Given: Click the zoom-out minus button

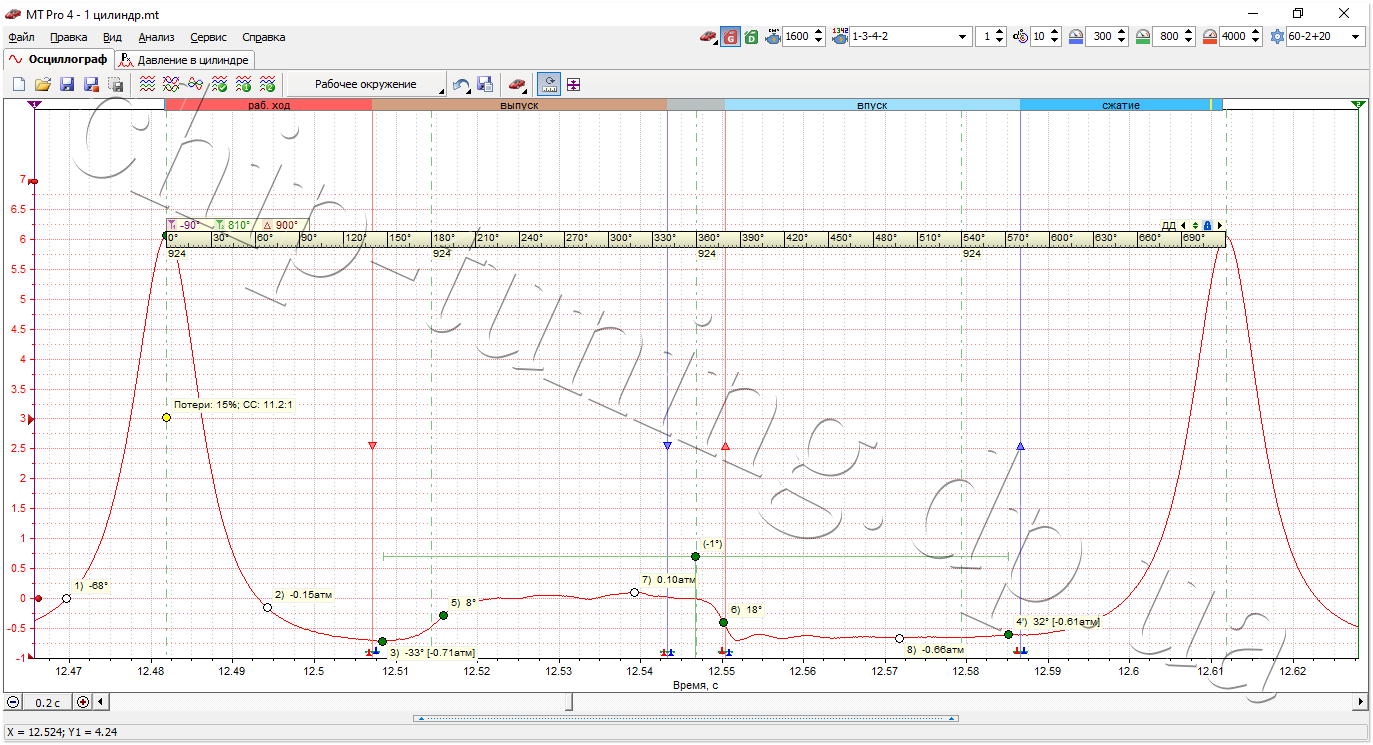Looking at the screenshot, I should pyautogui.click(x=13, y=702).
